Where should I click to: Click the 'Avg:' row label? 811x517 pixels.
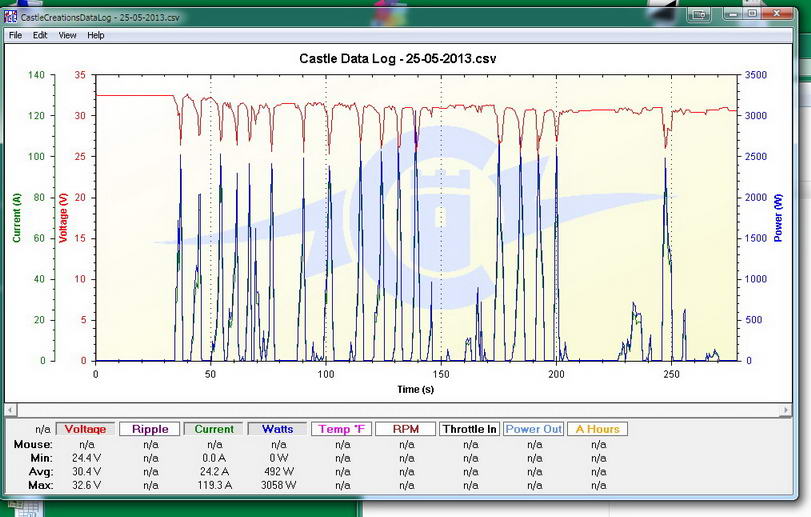(40, 472)
